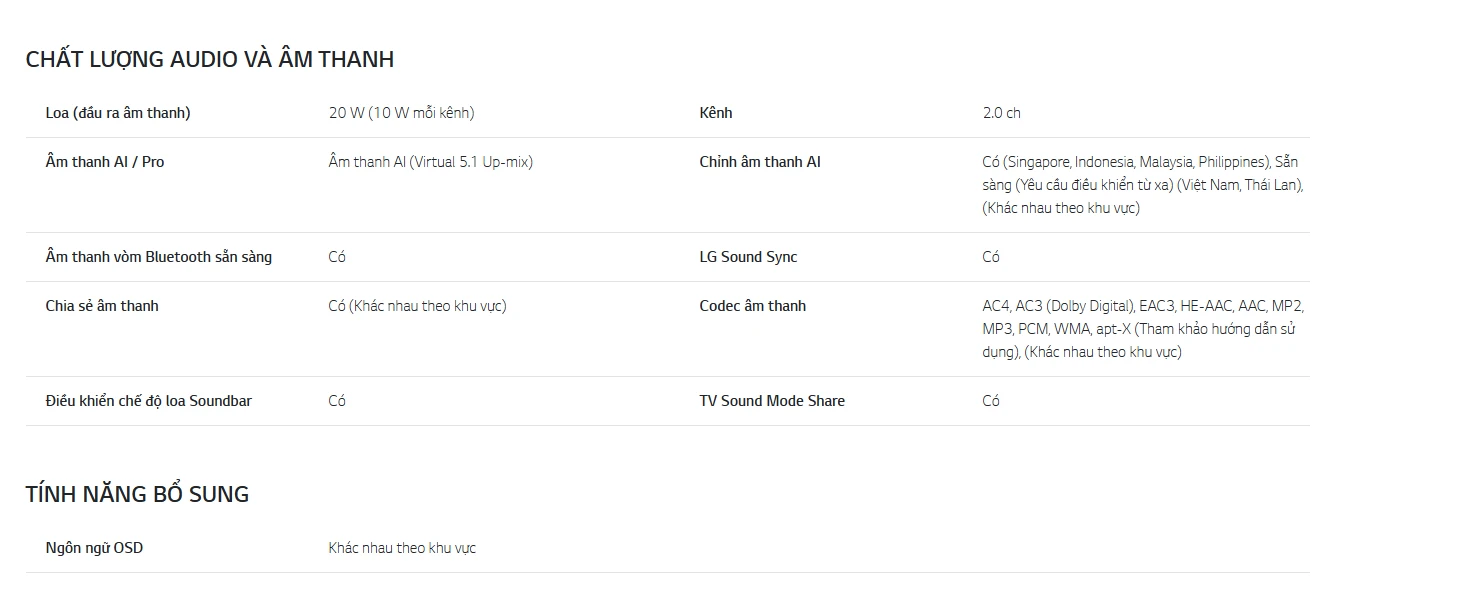Click the CHẤT LƯỢNG AUDIO VÀ ÂM THANH heading

210,59
